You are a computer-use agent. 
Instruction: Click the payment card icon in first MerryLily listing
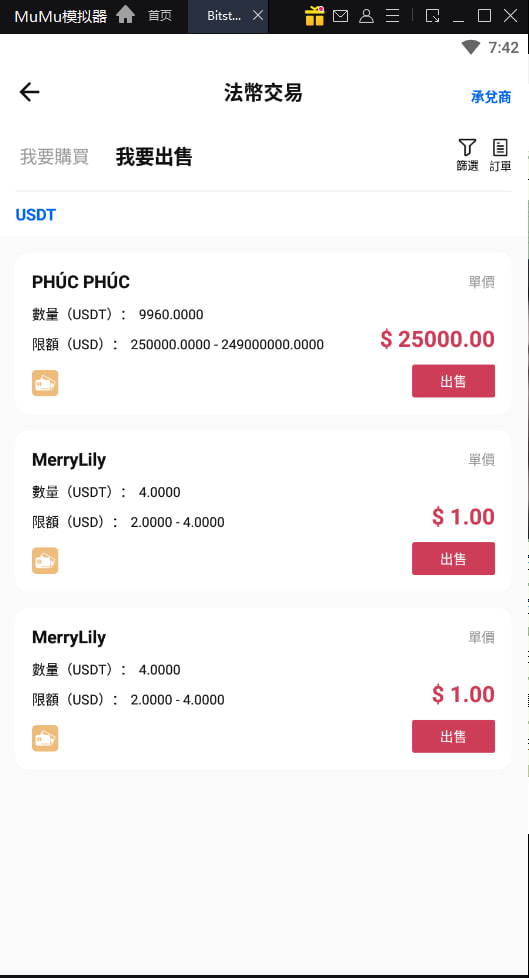coord(45,561)
